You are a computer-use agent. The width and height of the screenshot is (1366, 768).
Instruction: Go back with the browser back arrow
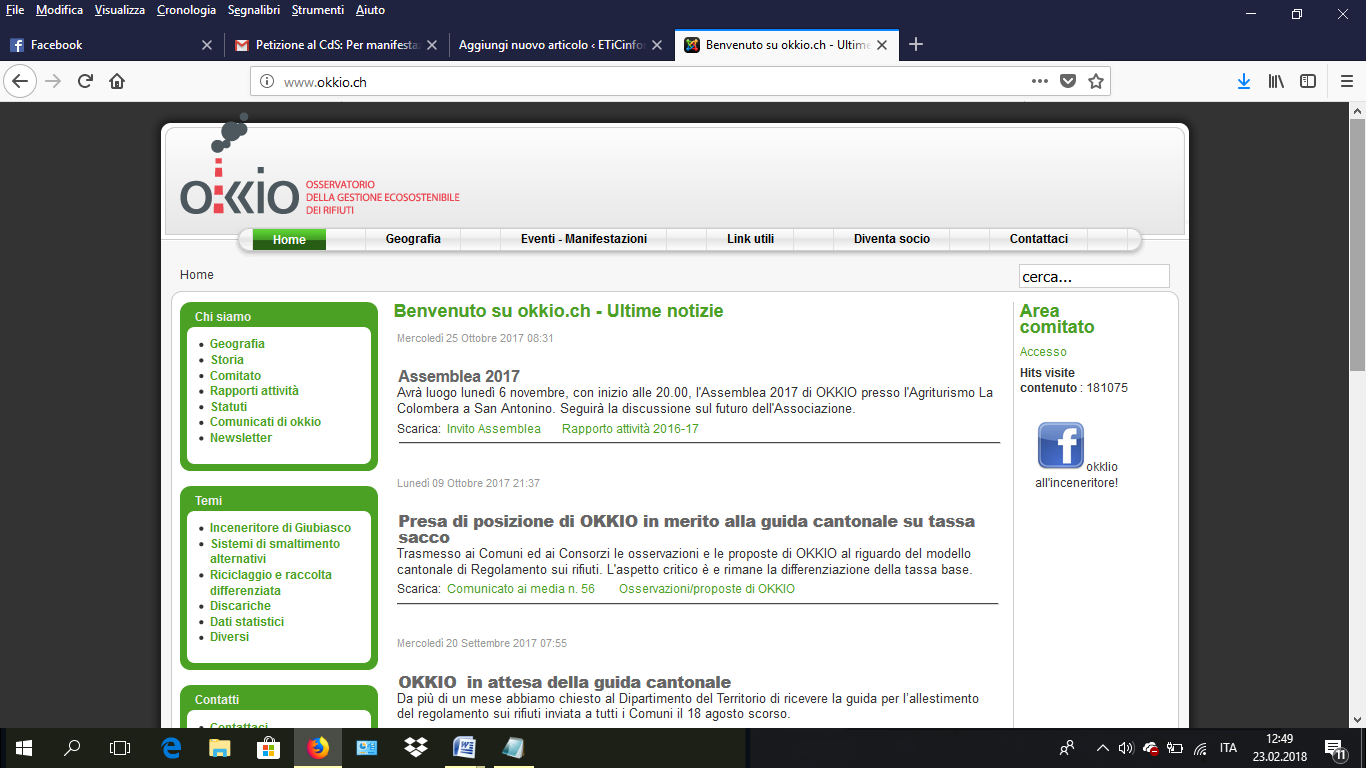tap(21, 81)
